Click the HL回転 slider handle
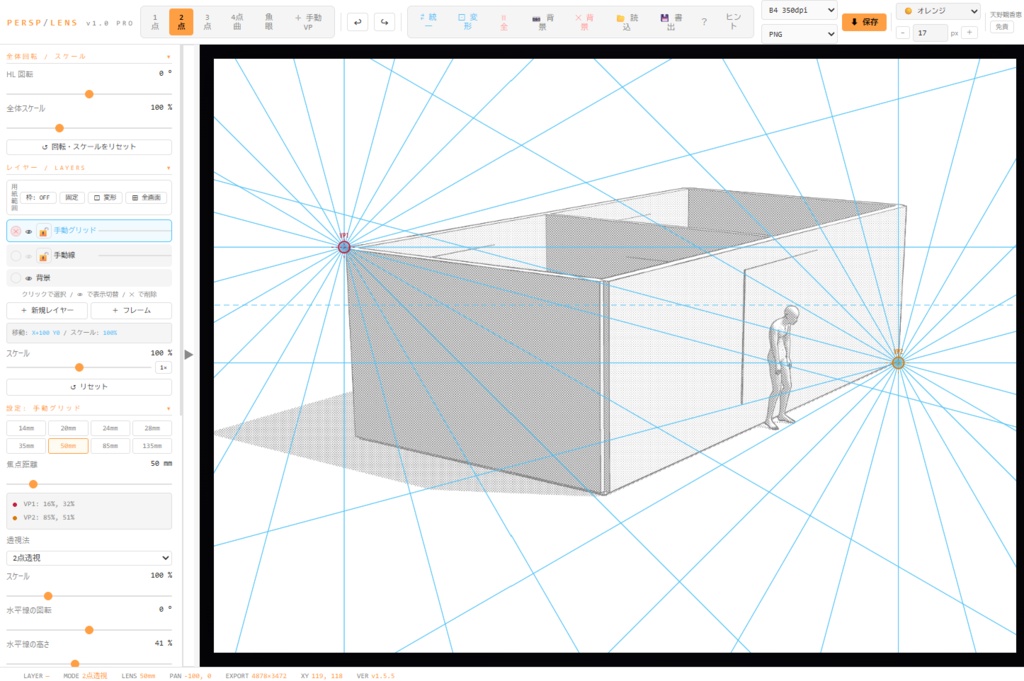 click(x=89, y=95)
